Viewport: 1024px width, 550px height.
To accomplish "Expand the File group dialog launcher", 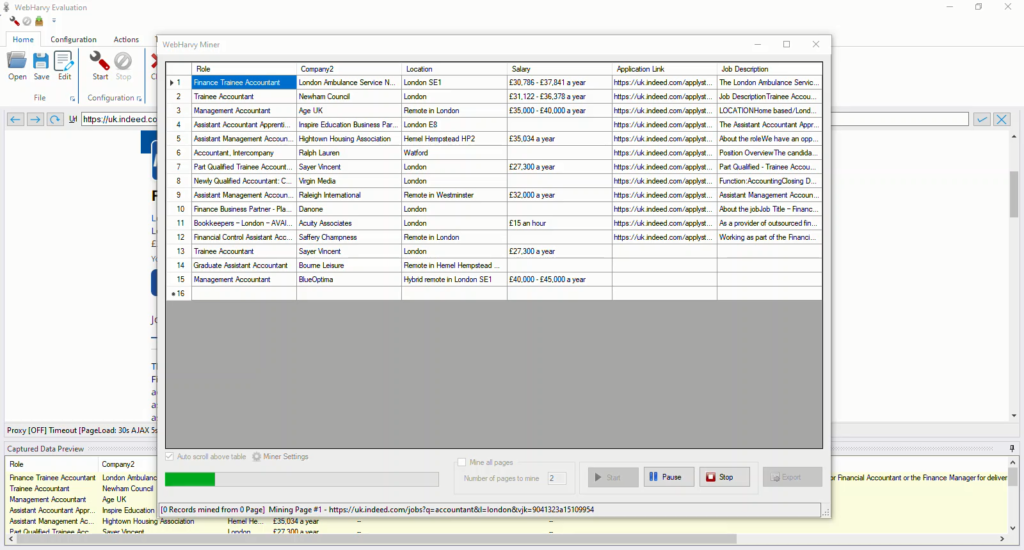I will coord(72,98).
